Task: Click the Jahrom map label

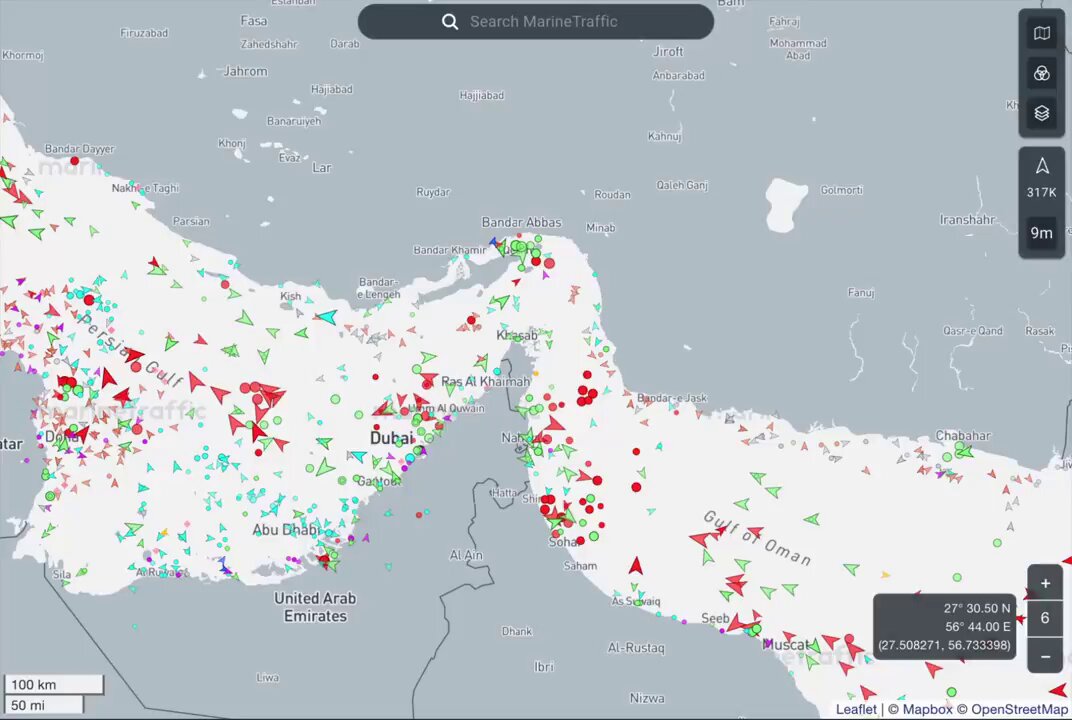Action: click(245, 71)
